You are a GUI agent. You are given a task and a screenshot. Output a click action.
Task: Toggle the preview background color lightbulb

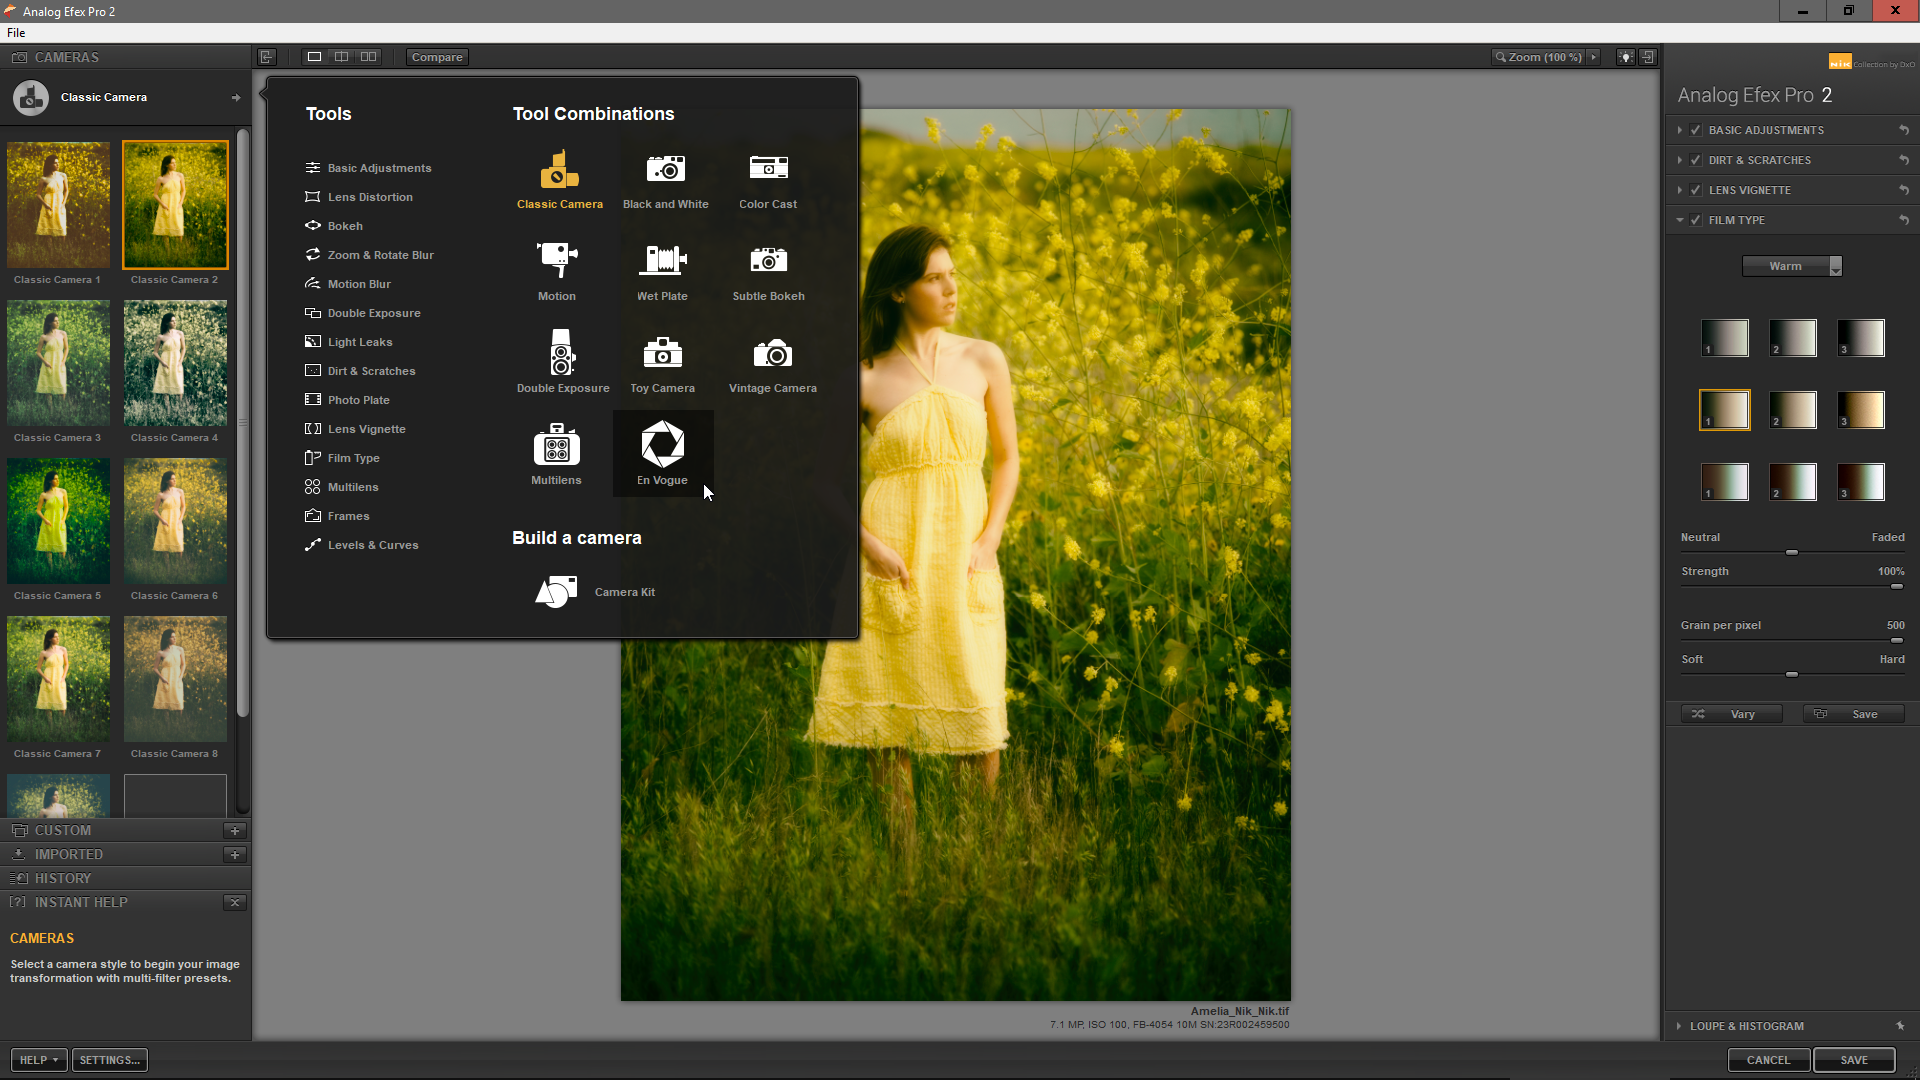pyautogui.click(x=1626, y=57)
